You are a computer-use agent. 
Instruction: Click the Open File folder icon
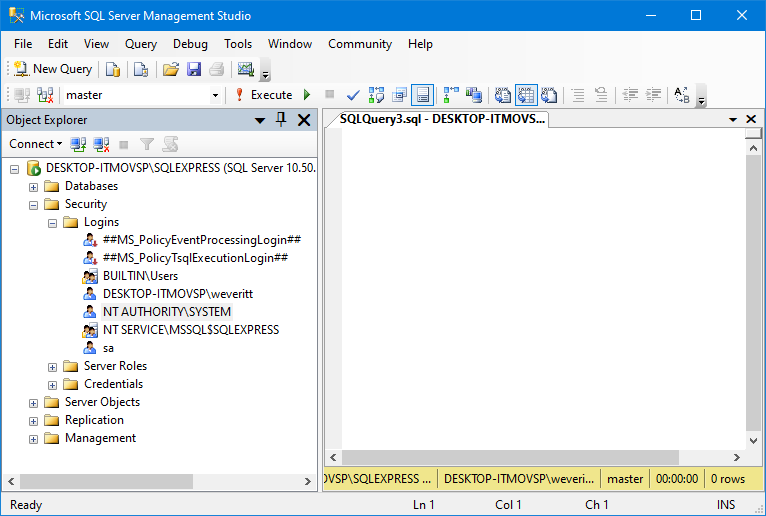click(x=171, y=69)
